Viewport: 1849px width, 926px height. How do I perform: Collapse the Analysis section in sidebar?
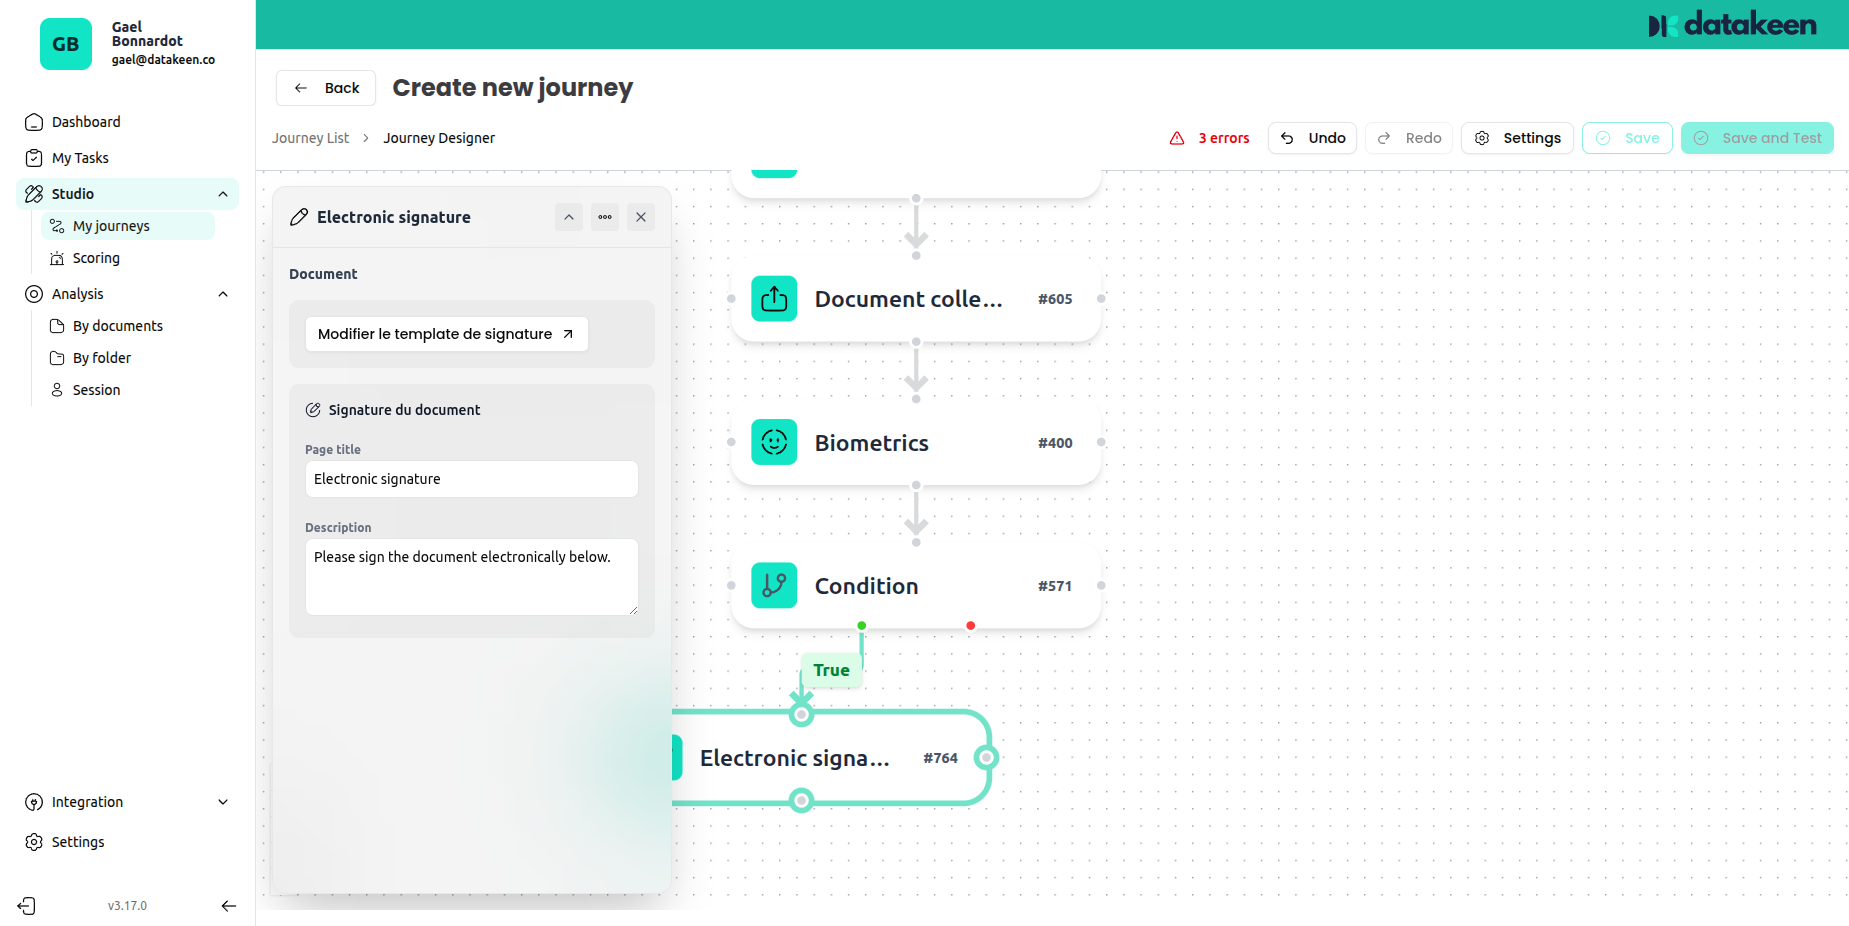223,294
